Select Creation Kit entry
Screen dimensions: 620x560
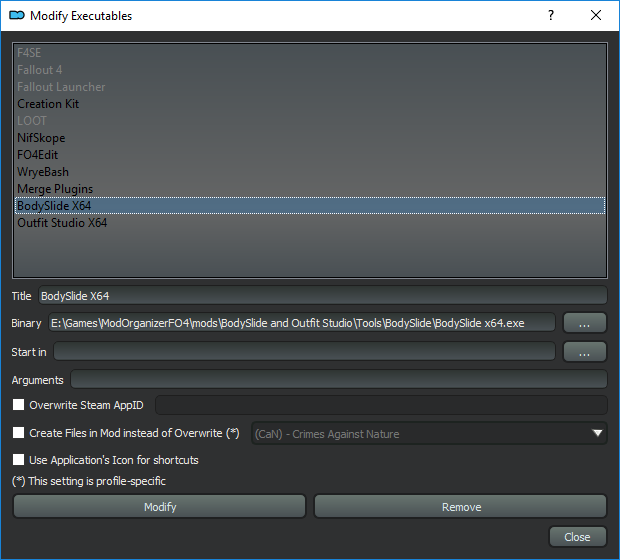pyautogui.click(x=310, y=104)
